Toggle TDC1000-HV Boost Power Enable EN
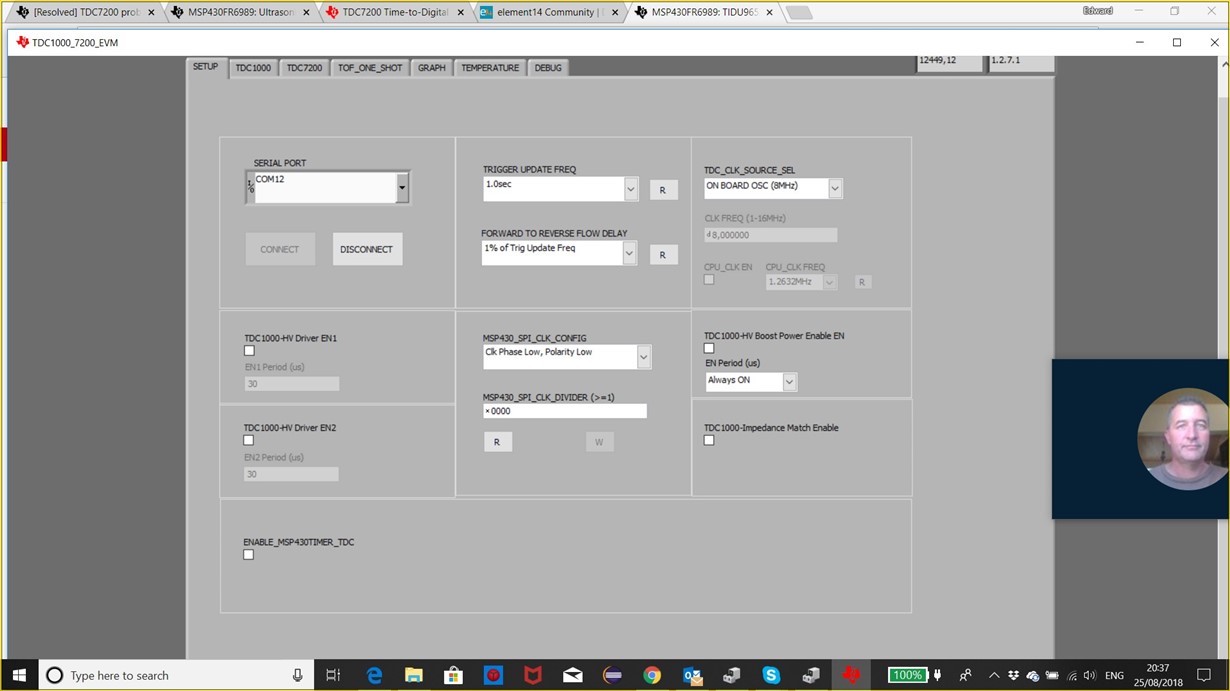This screenshot has width=1230, height=691. tap(709, 348)
